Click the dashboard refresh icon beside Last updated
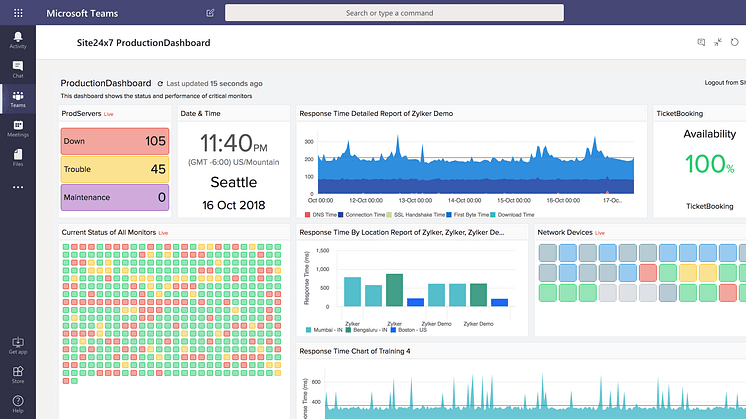The width and height of the screenshot is (746, 419). pos(160,84)
